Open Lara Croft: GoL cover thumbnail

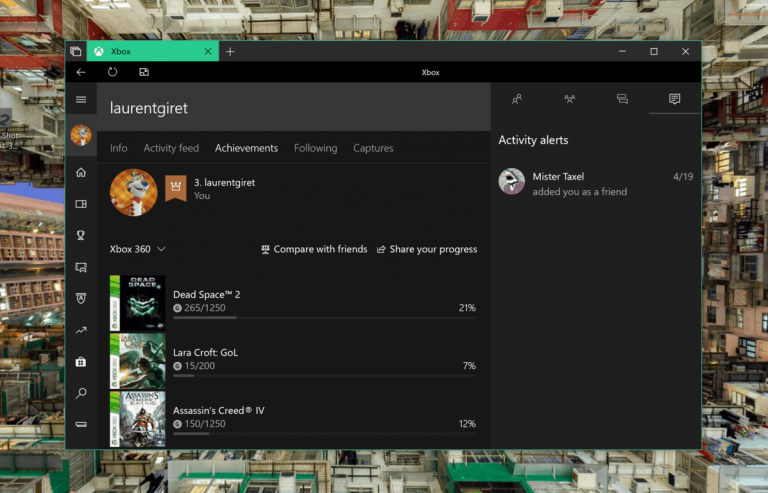click(x=137, y=361)
